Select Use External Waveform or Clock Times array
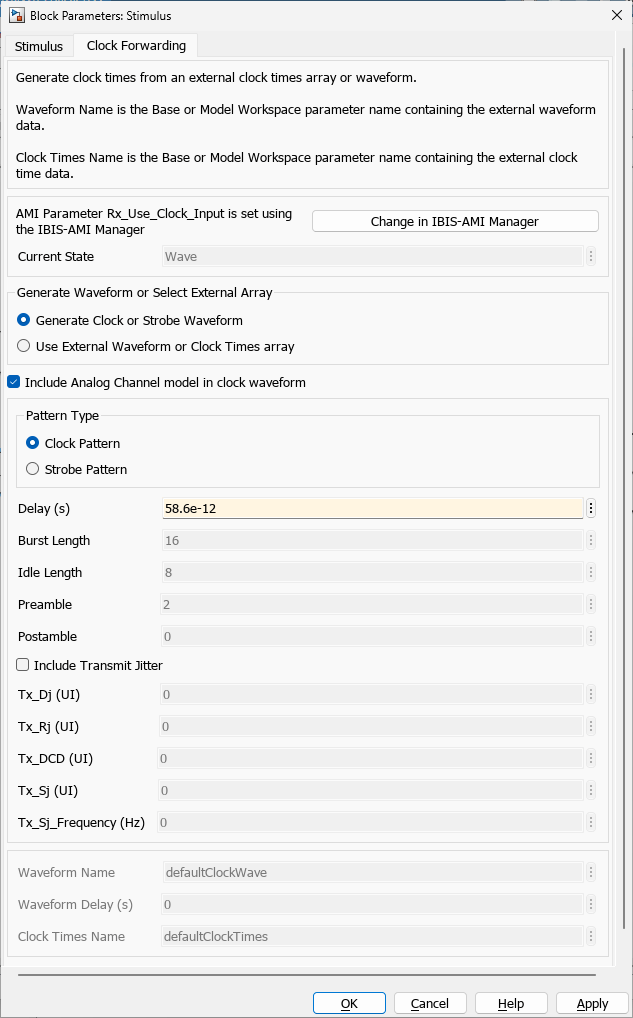The height and width of the screenshot is (1018, 633). pos(24,347)
